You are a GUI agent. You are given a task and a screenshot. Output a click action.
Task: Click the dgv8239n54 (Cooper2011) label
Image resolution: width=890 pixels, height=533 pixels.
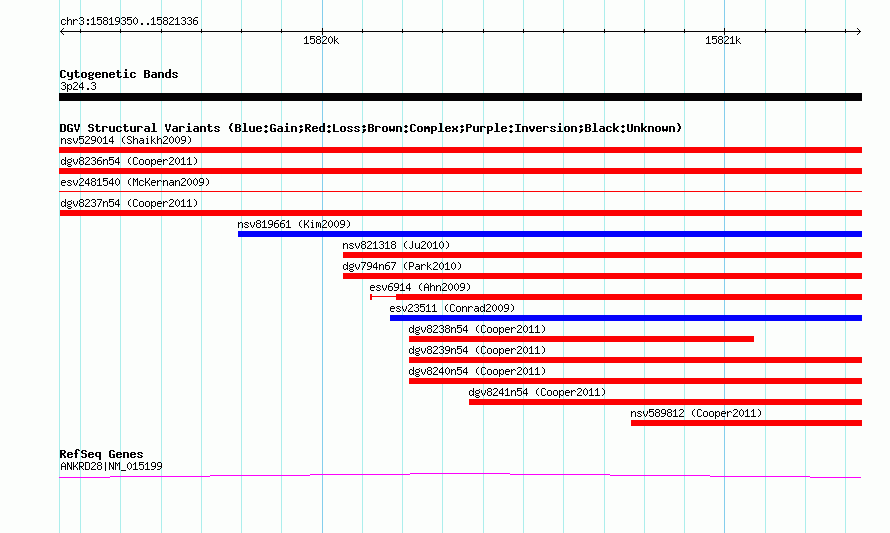coord(477,350)
